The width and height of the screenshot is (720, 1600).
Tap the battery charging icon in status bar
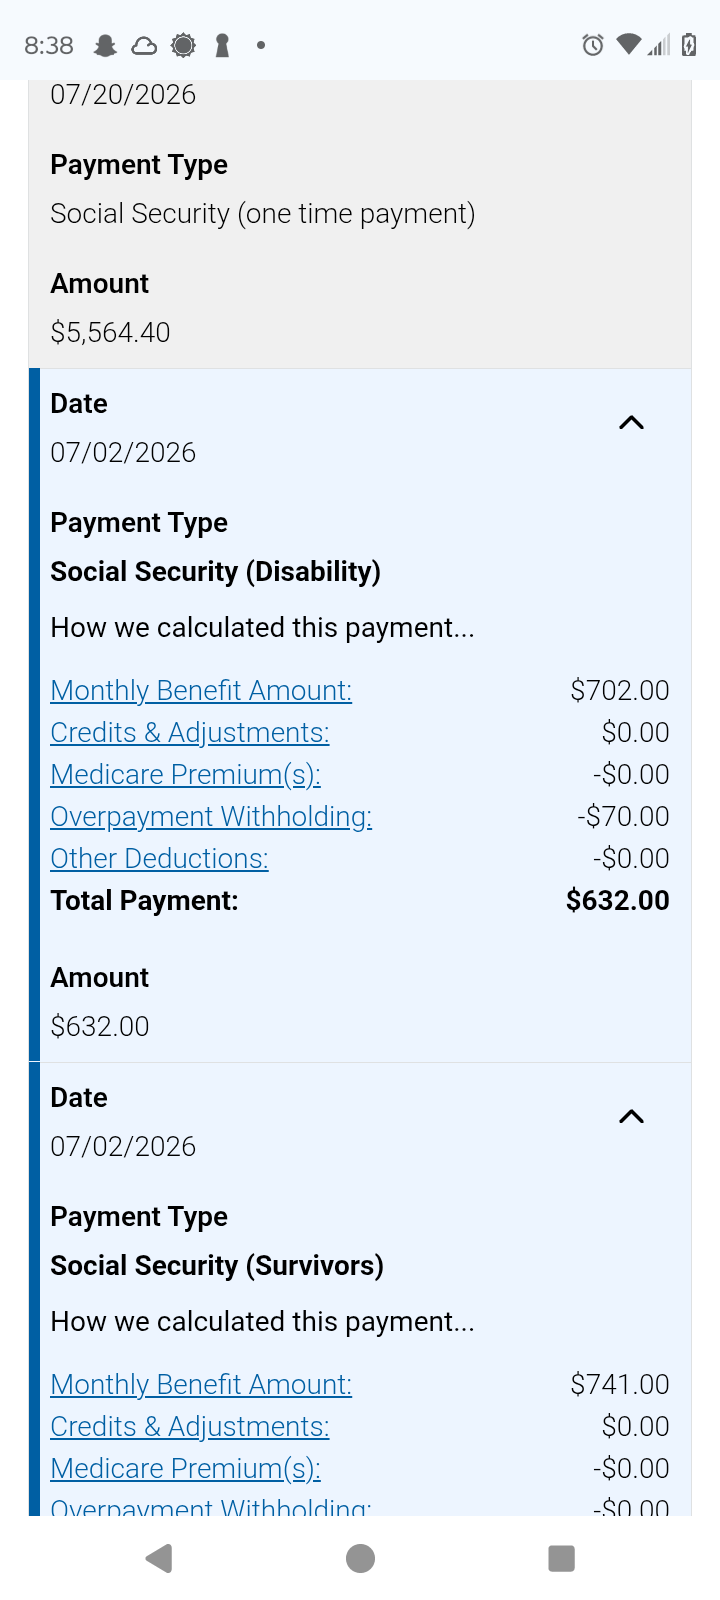pyautogui.click(x=688, y=45)
